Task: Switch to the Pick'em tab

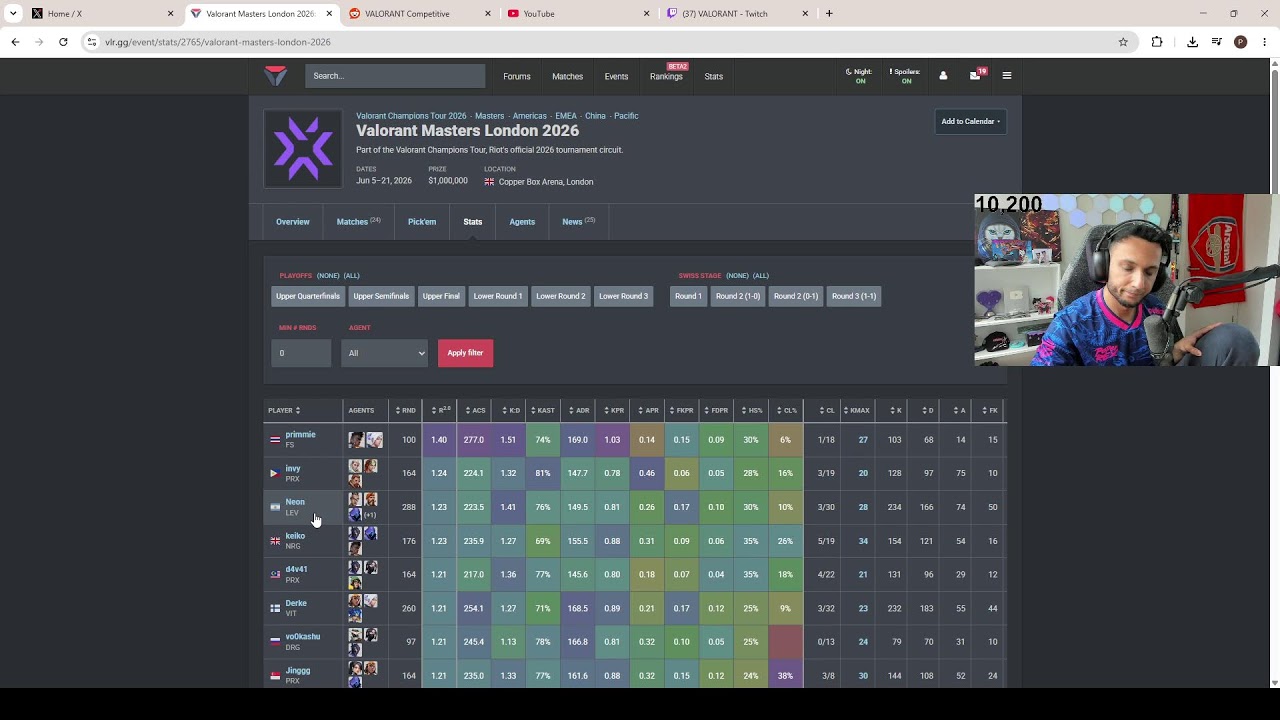Action: point(422,222)
